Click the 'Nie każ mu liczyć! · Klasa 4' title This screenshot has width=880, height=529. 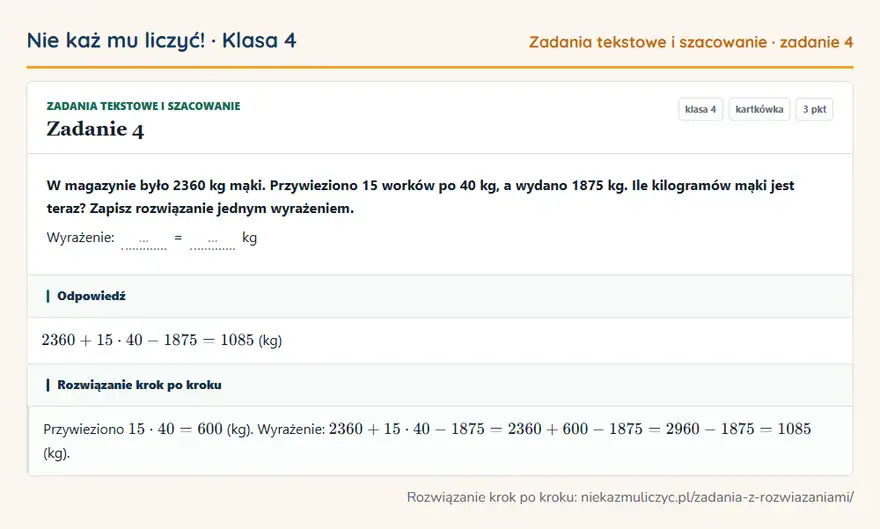(162, 40)
